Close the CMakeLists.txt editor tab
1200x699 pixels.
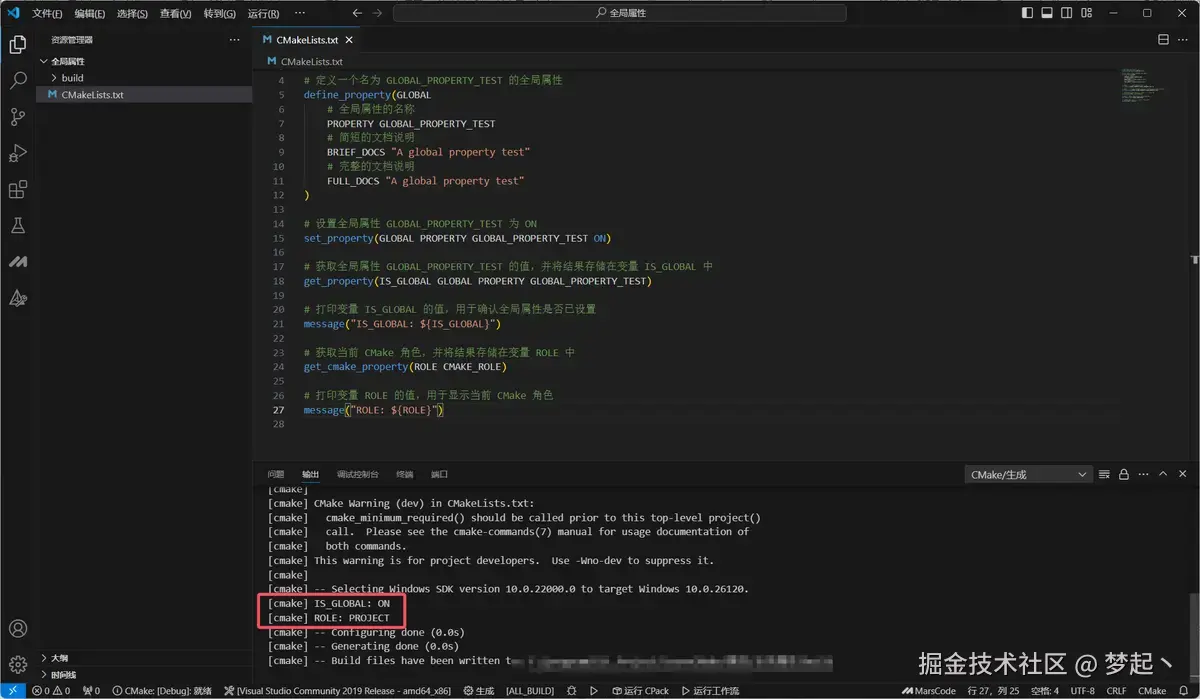(351, 40)
